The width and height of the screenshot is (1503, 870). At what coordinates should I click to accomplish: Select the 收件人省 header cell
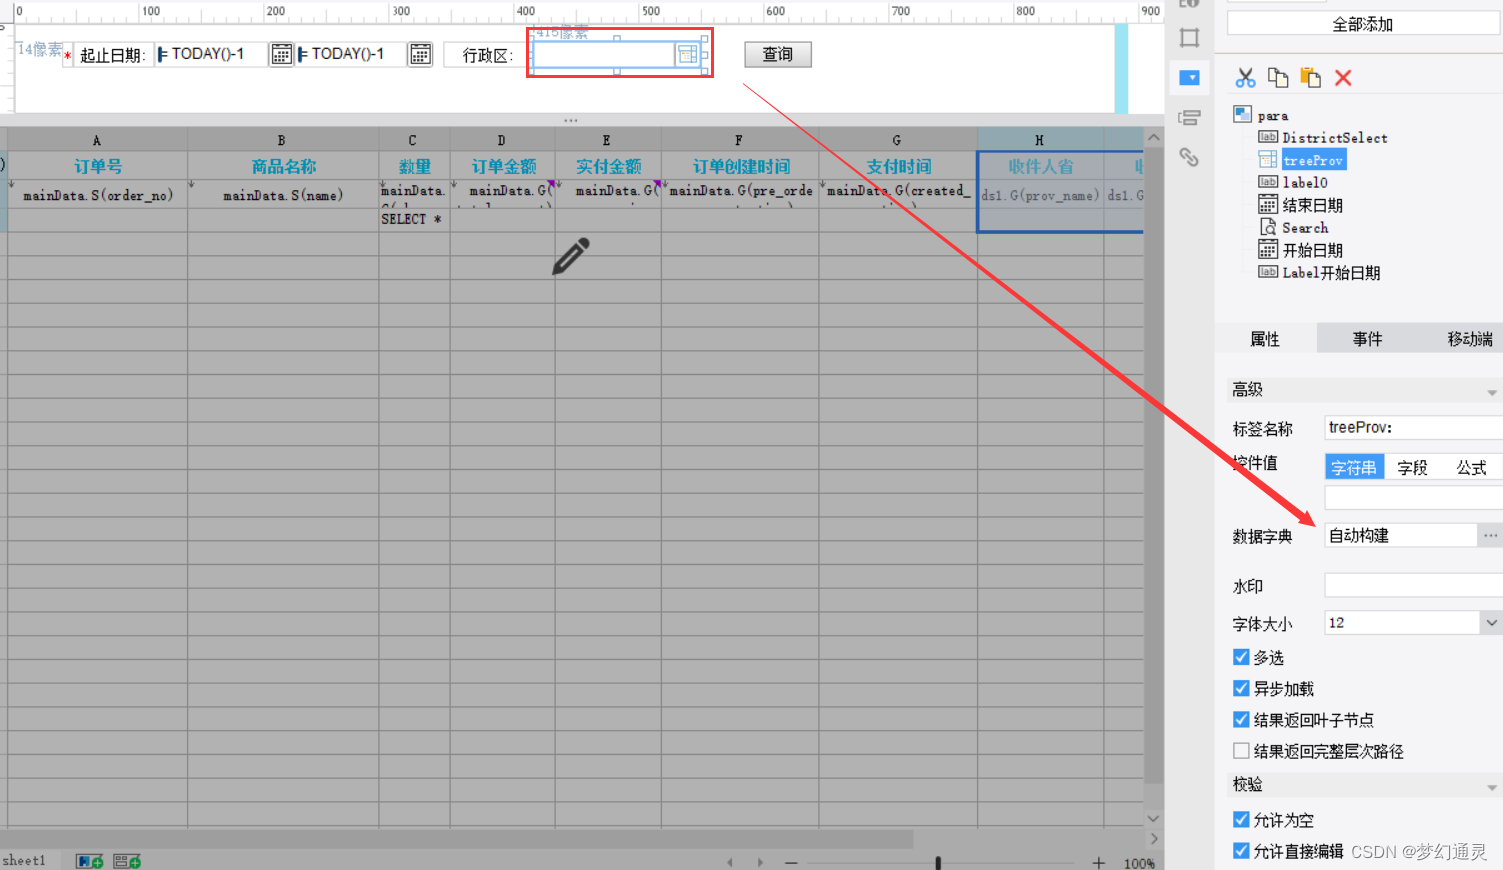pyautogui.click(x=1040, y=166)
